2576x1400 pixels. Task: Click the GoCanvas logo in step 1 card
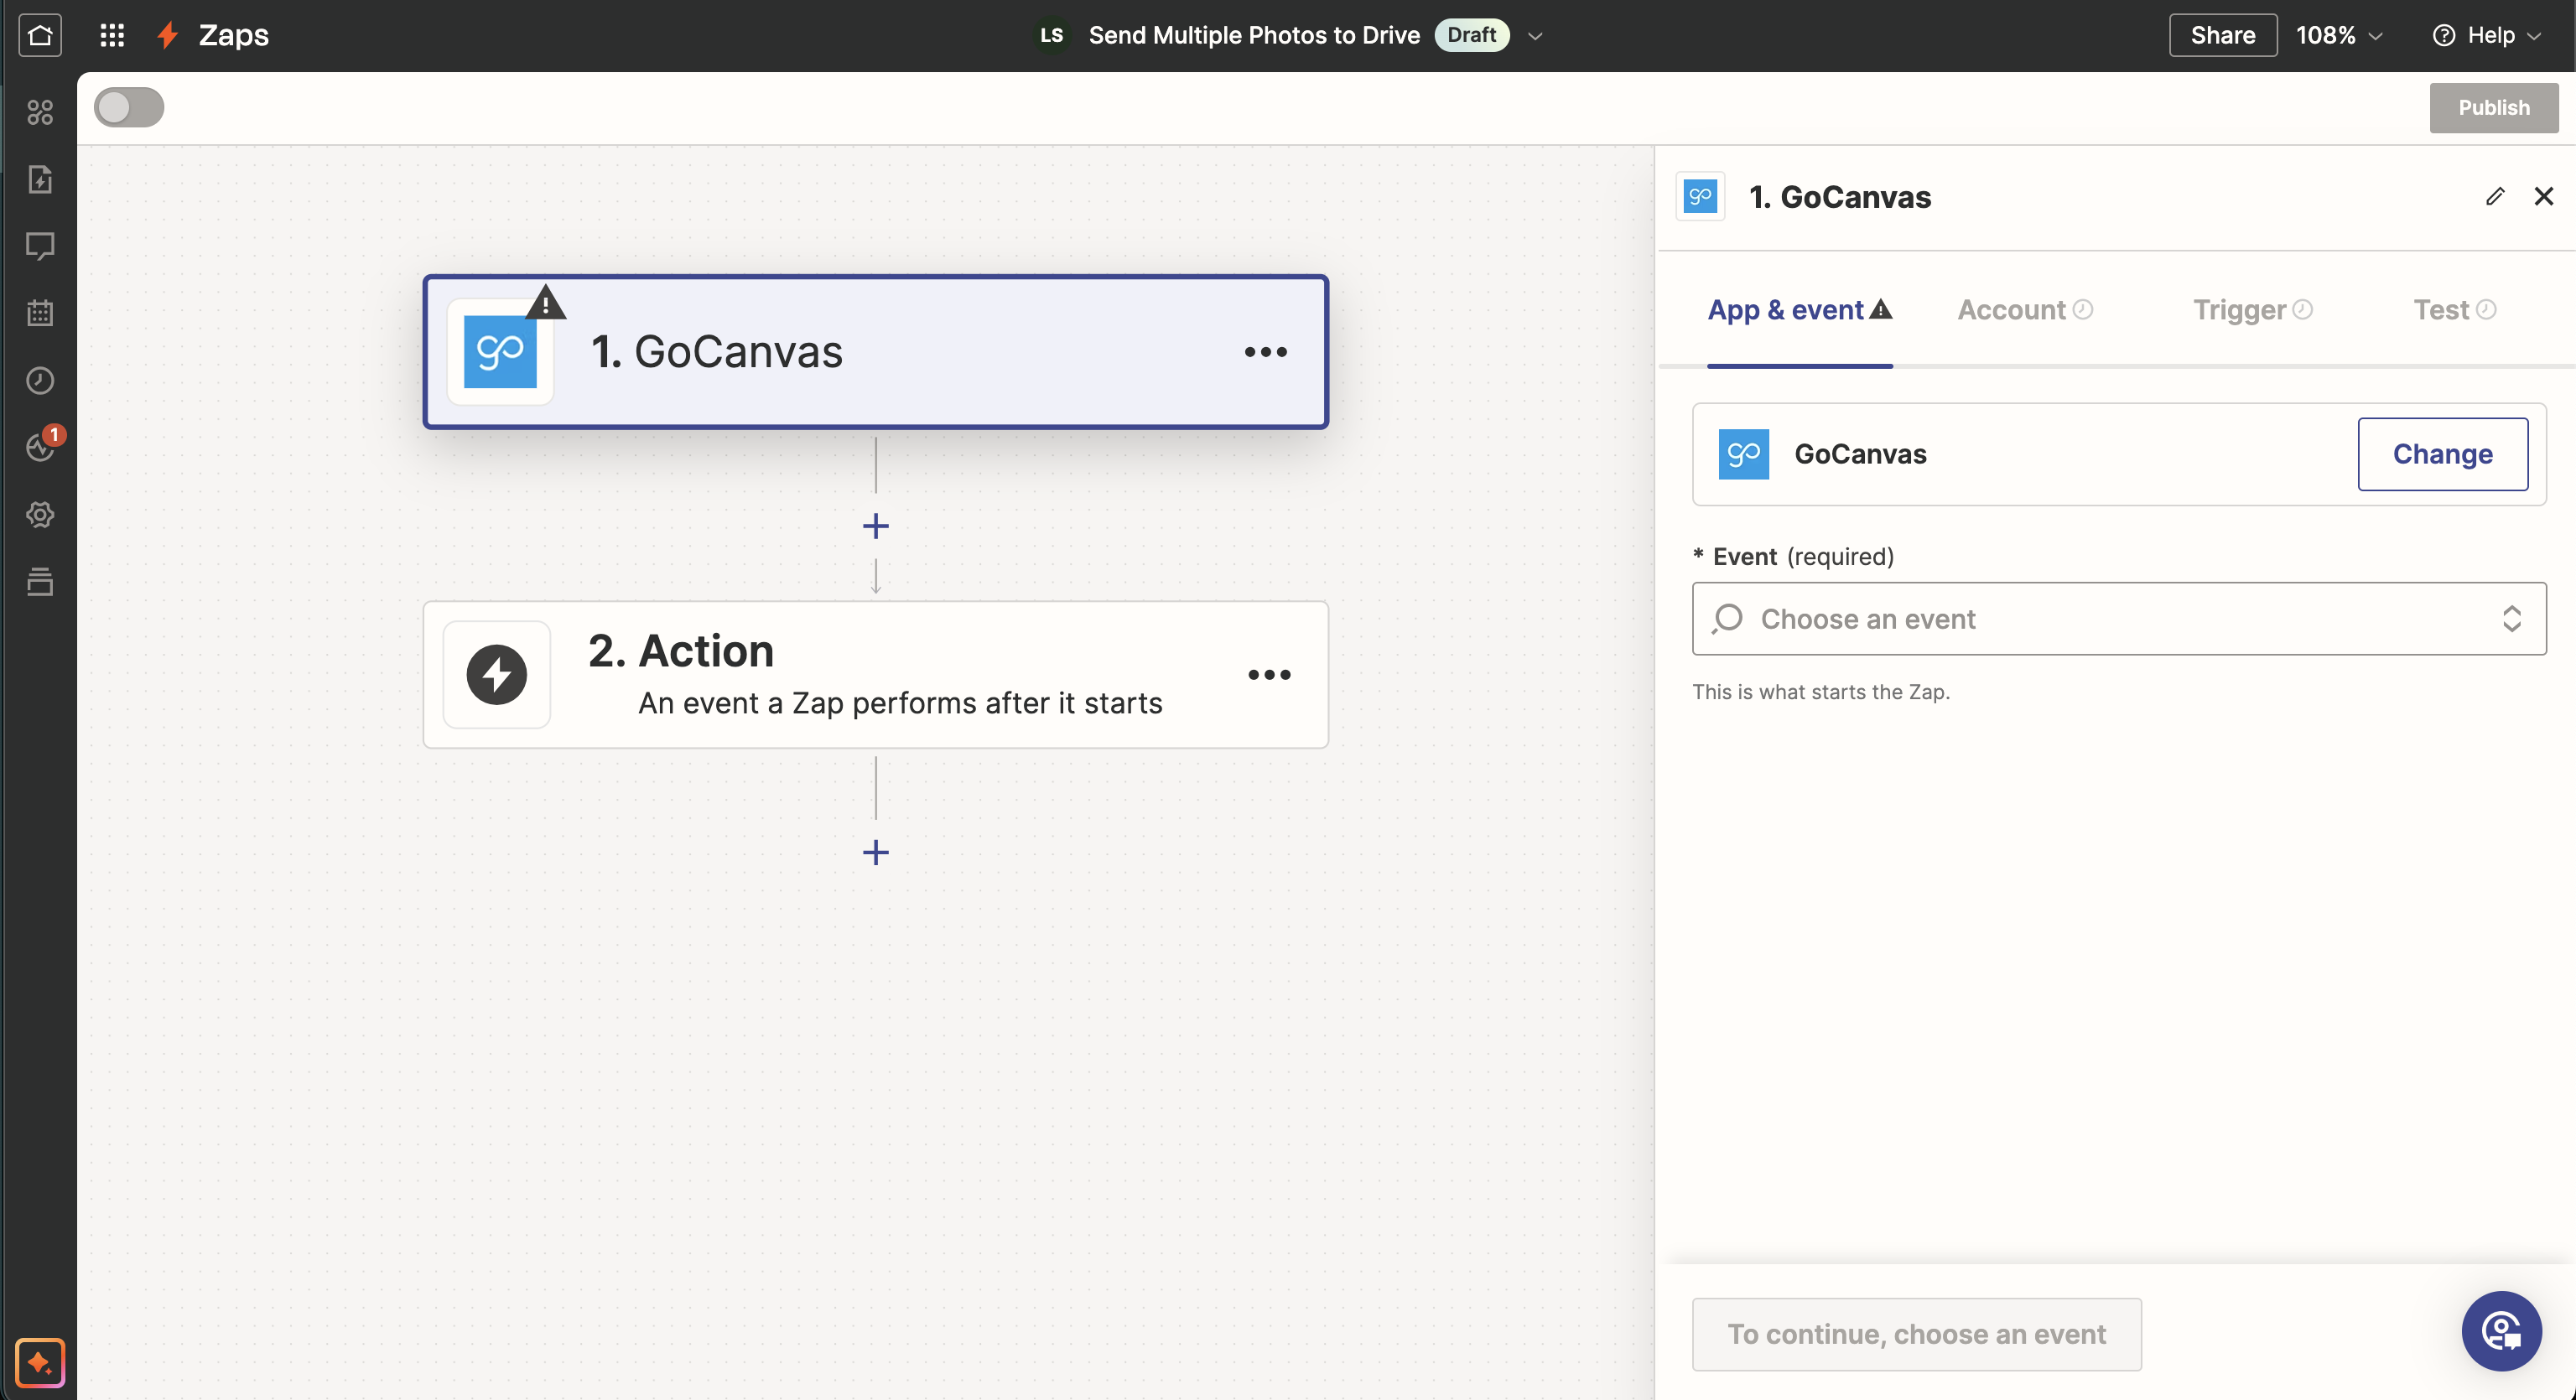click(500, 352)
